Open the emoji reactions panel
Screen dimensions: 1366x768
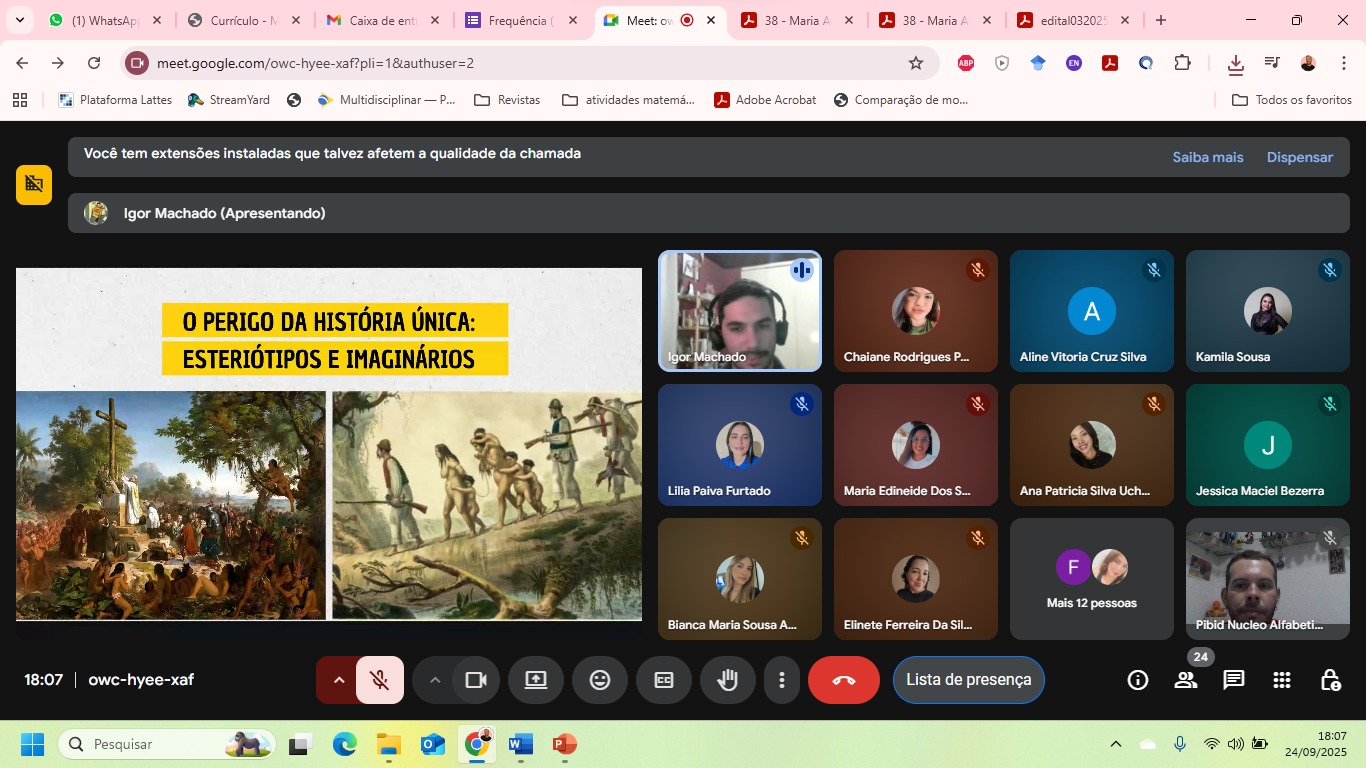(x=600, y=680)
